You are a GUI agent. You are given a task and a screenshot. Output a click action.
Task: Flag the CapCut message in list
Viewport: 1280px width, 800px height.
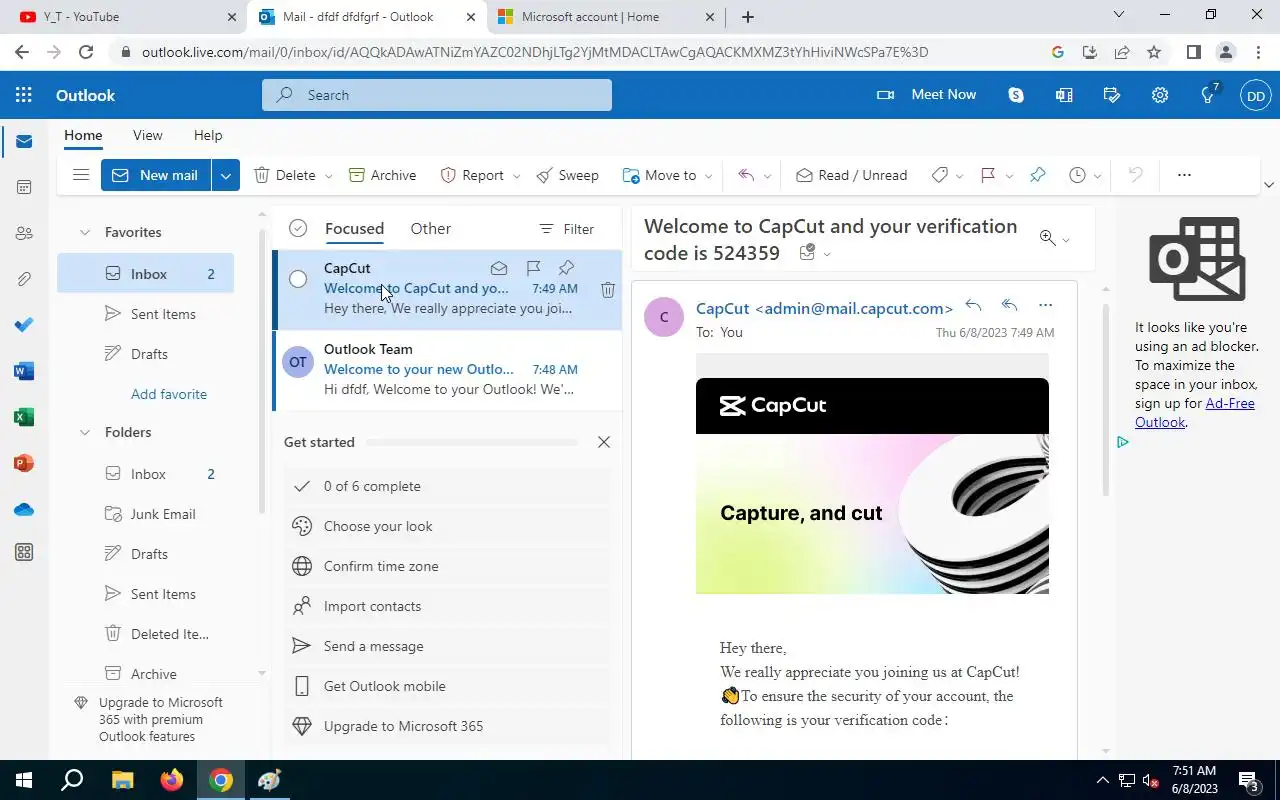point(533,268)
